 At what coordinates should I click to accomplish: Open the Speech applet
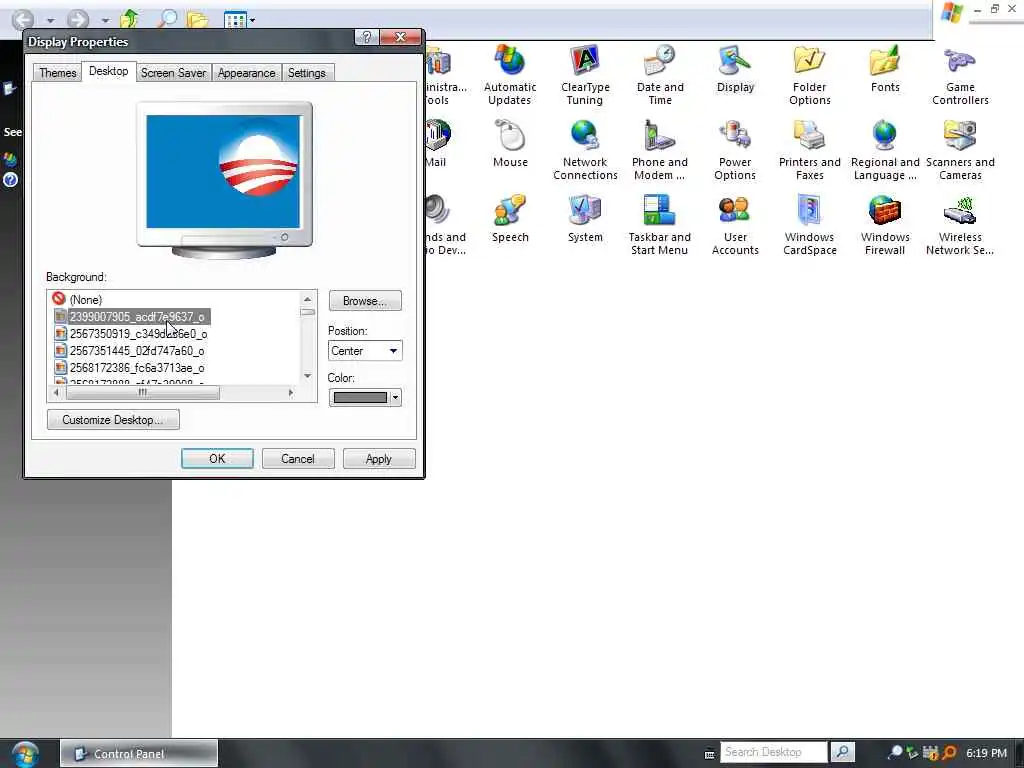tap(510, 219)
